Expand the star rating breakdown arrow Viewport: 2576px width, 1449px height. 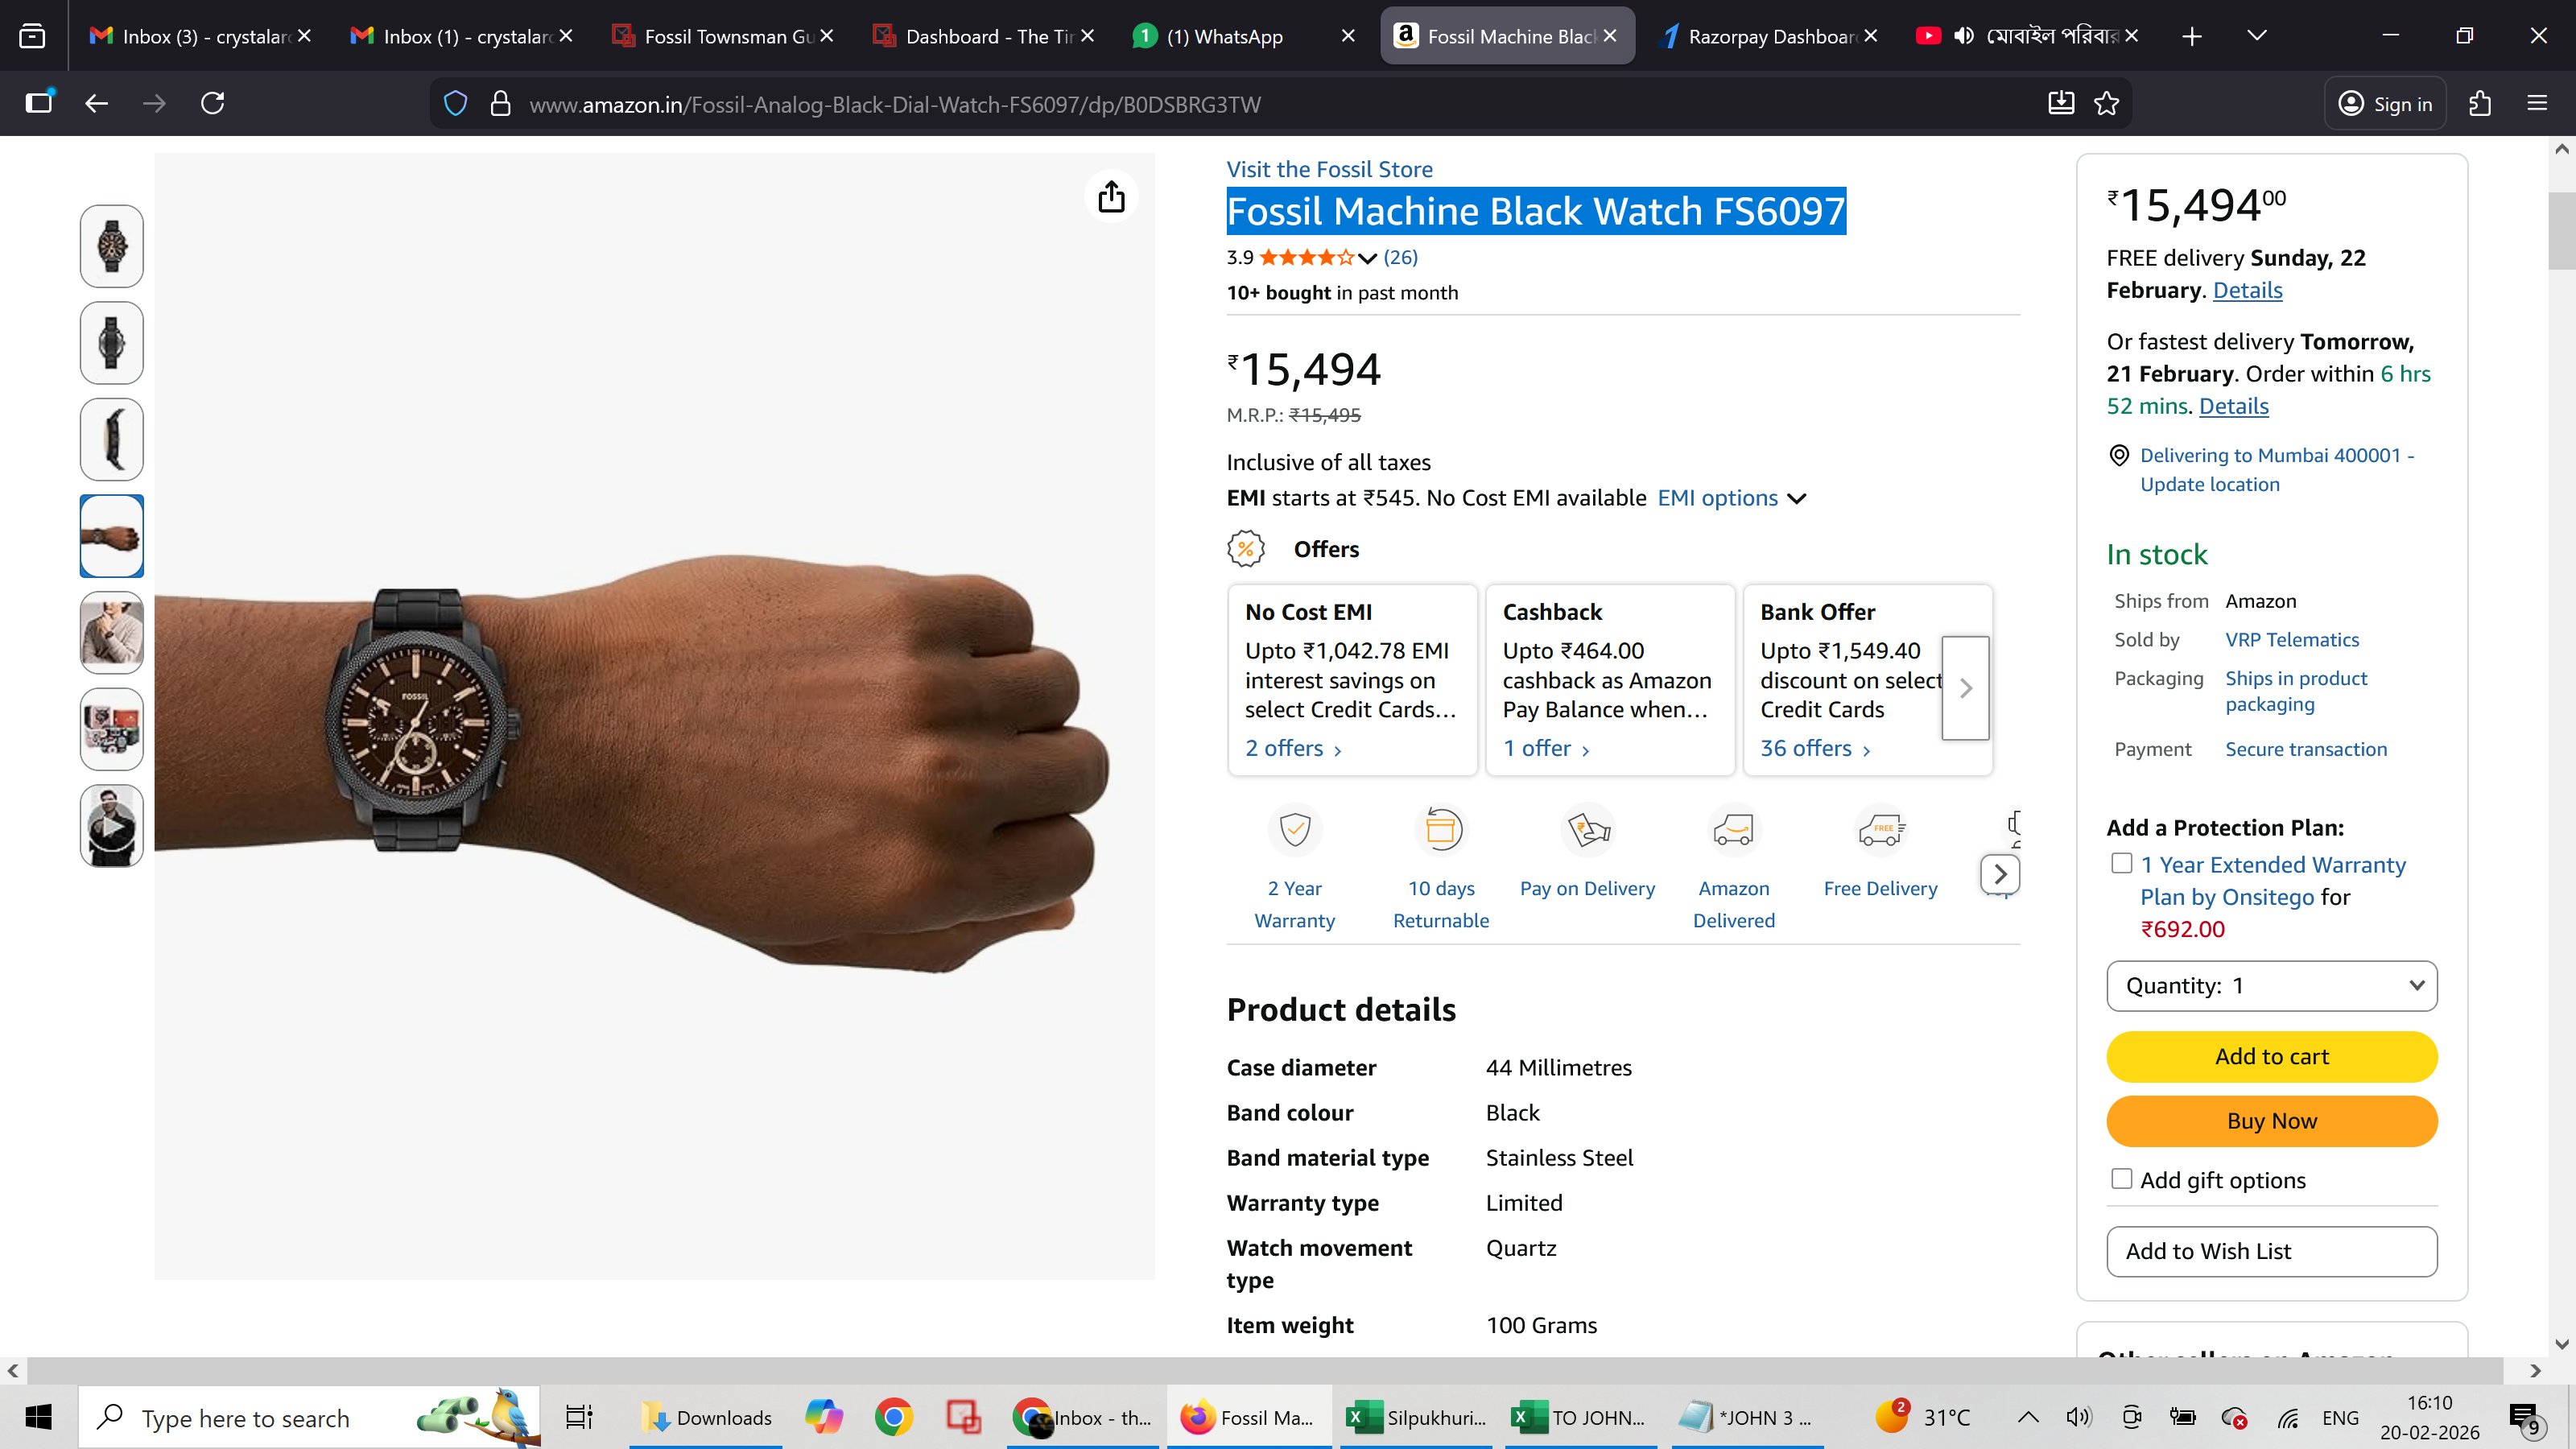pyautogui.click(x=1367, y=258)
